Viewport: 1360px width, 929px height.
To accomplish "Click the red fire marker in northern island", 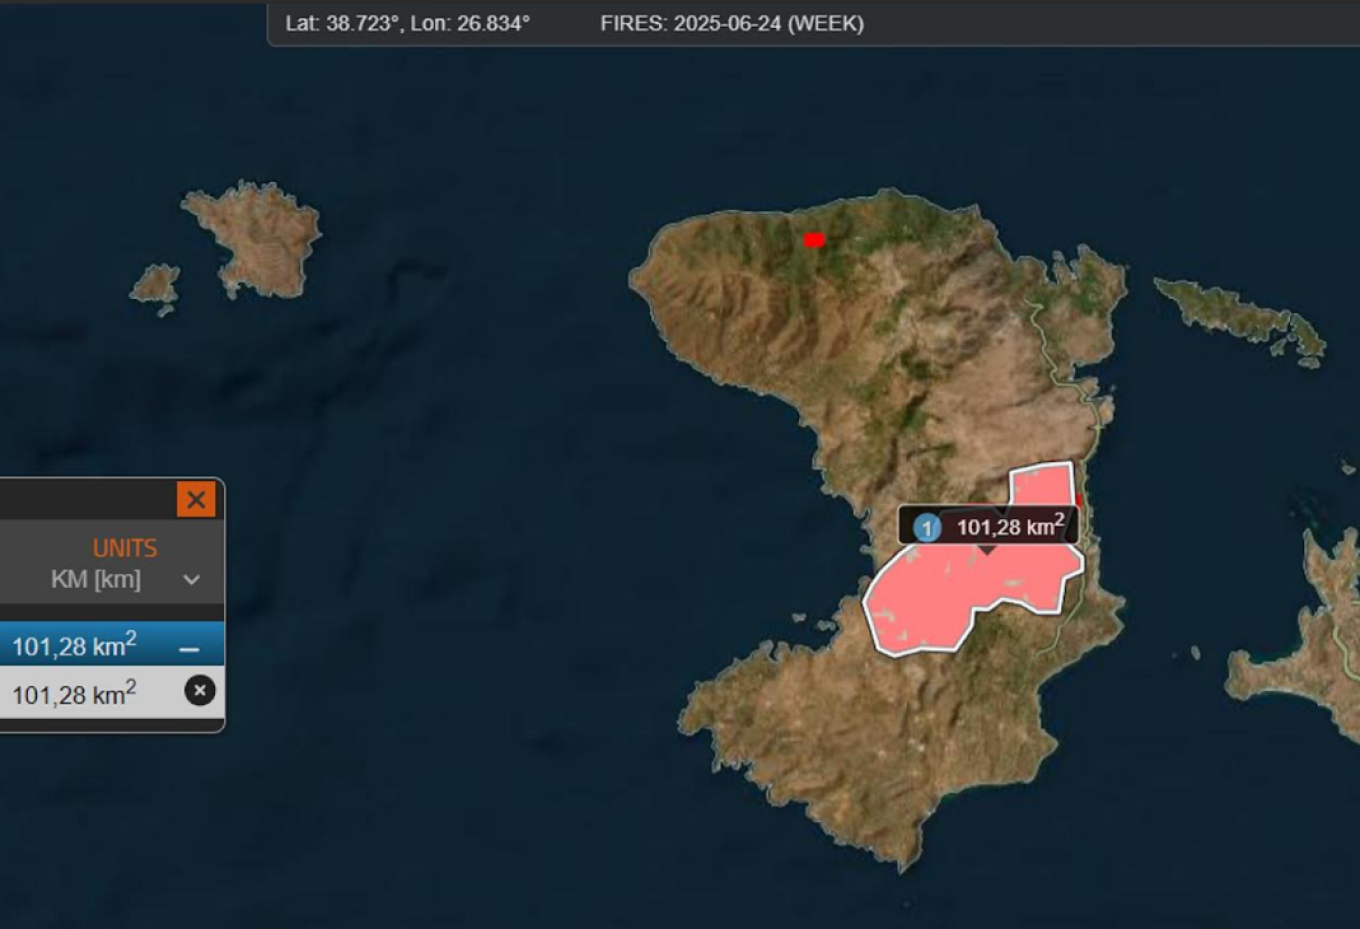I will click(x=814, y=240).
